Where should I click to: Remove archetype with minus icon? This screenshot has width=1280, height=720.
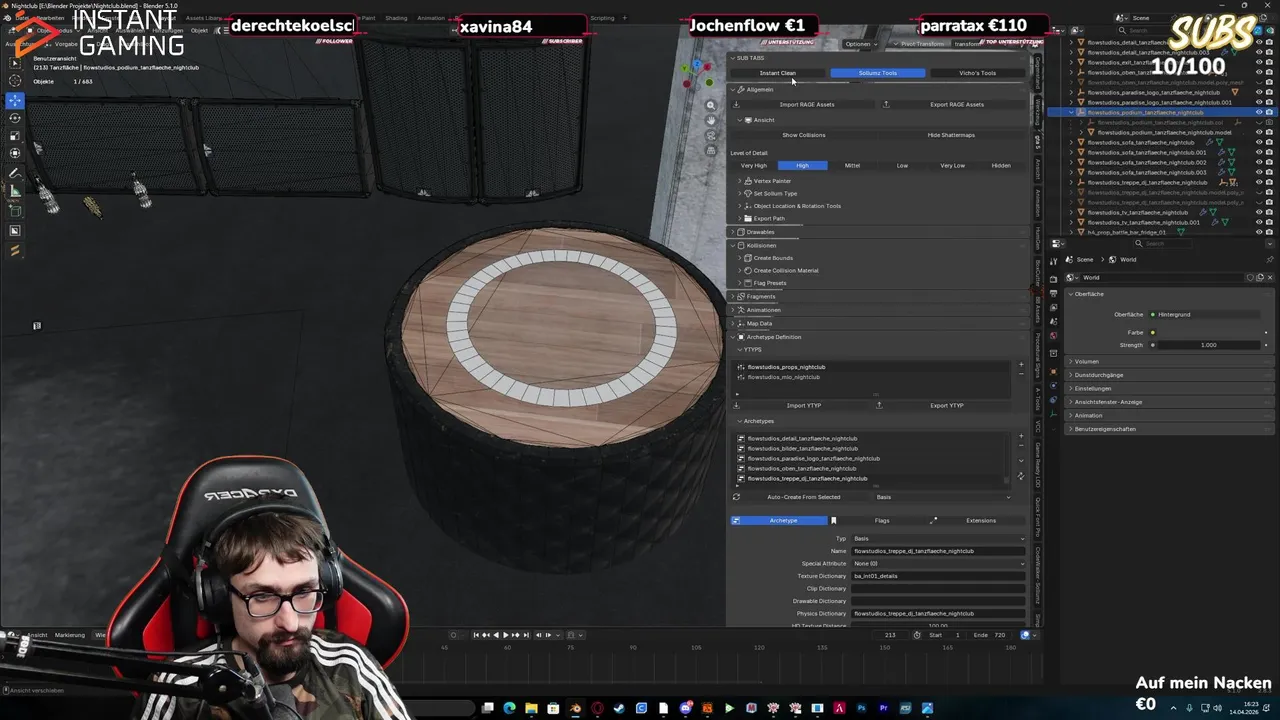(1021, 445)
